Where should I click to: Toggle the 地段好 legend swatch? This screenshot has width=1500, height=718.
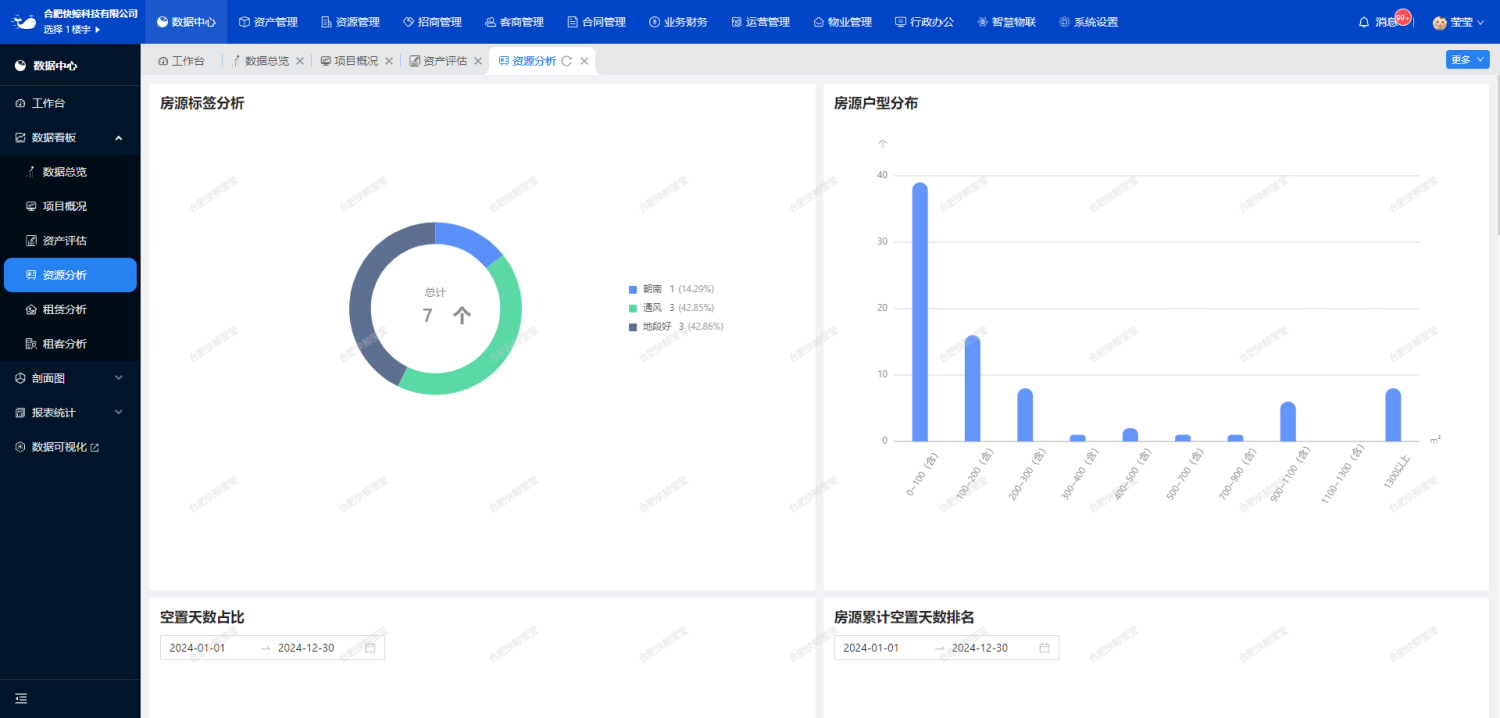pos(633,327)
